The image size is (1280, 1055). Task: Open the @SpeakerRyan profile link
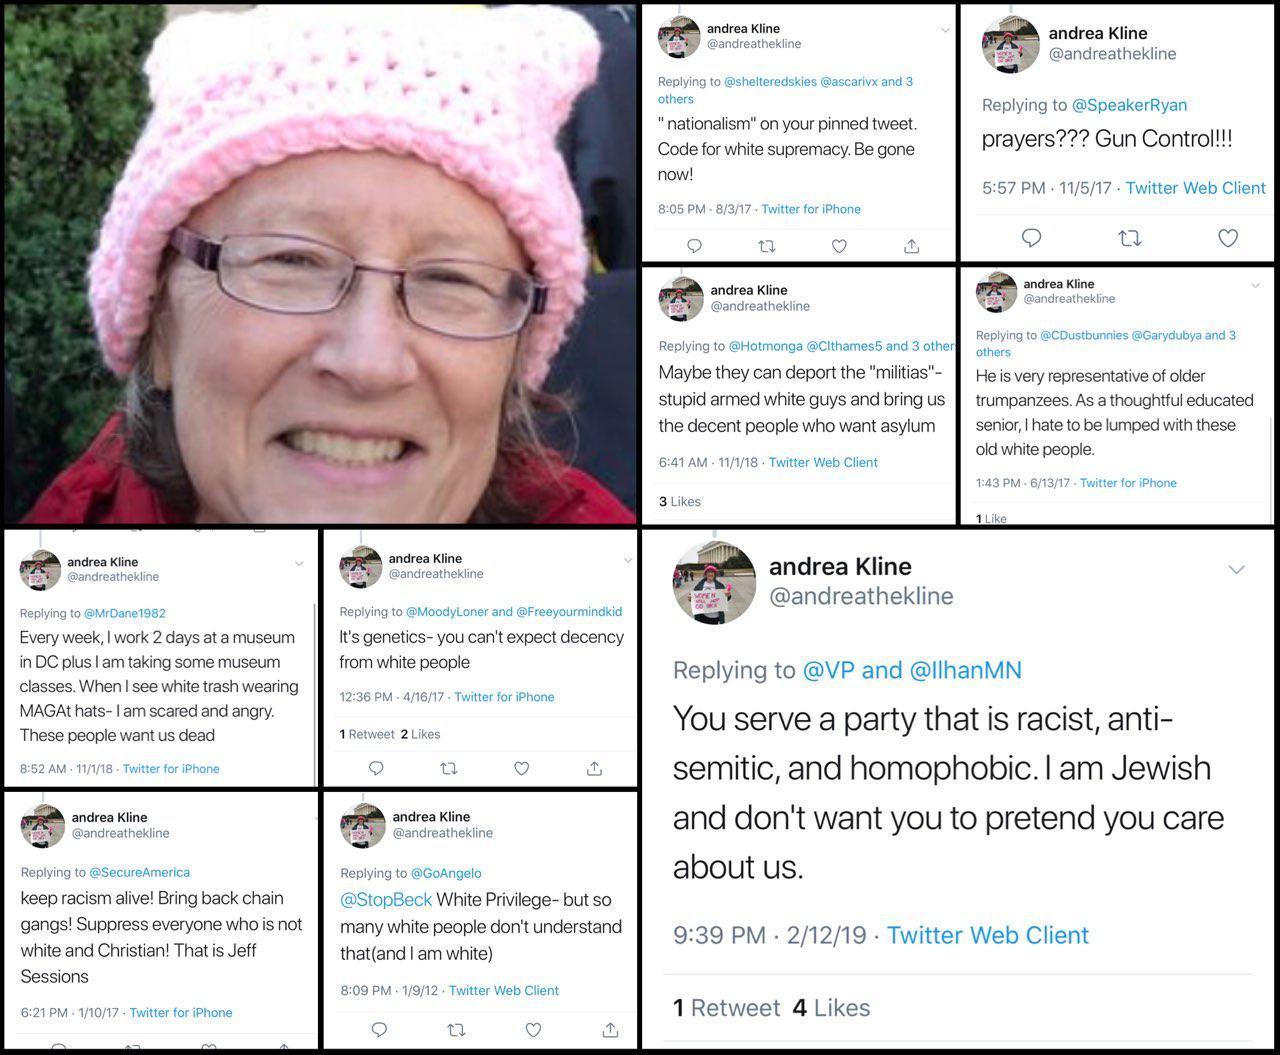click(1130, 105)
